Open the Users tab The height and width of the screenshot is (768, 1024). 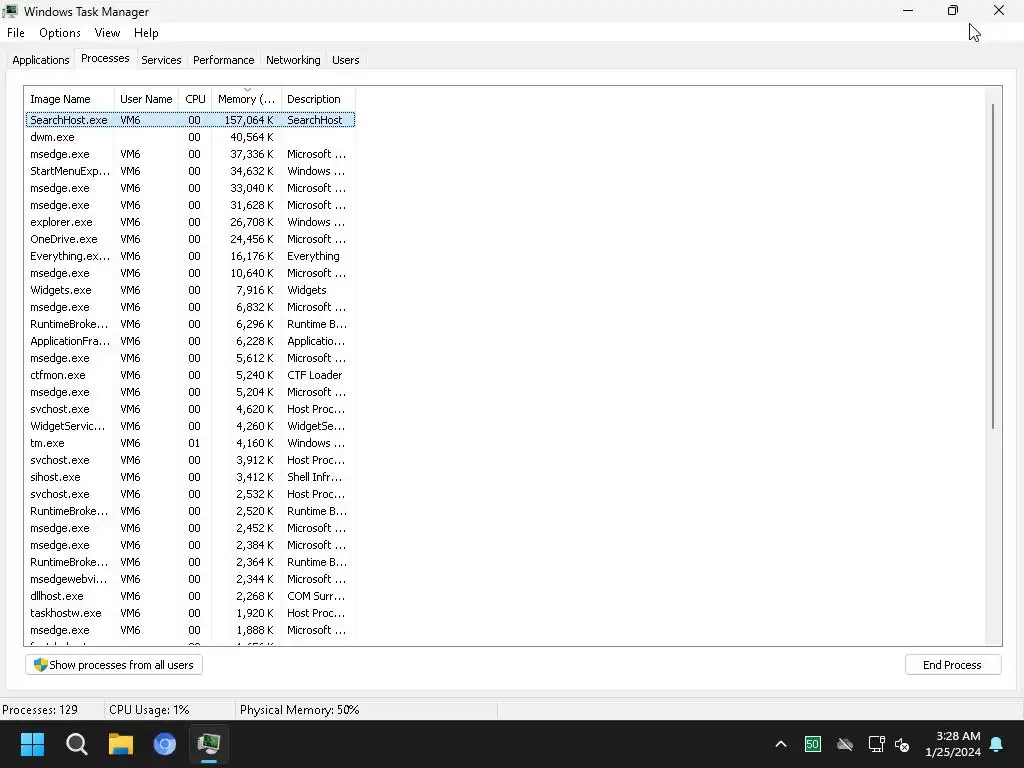tap(345, 60)
